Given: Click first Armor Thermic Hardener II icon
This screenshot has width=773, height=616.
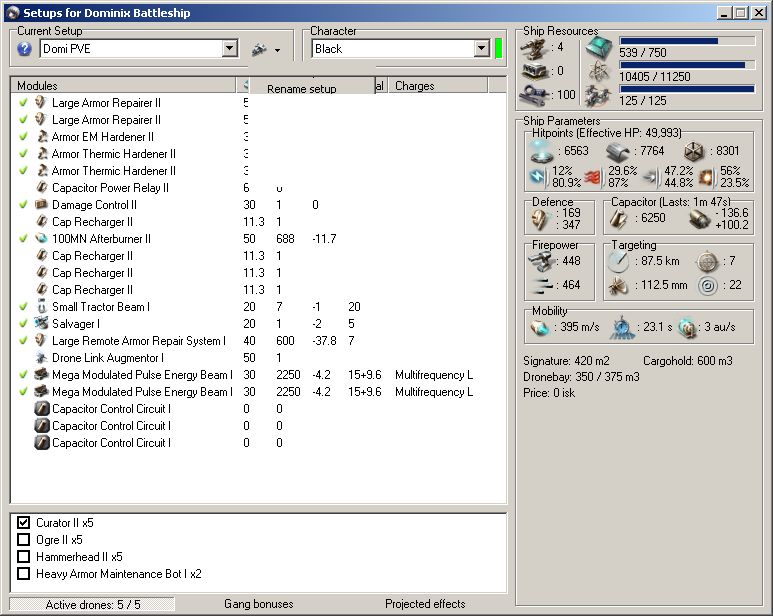Looking at the screenshot, I should click(42, 154).
